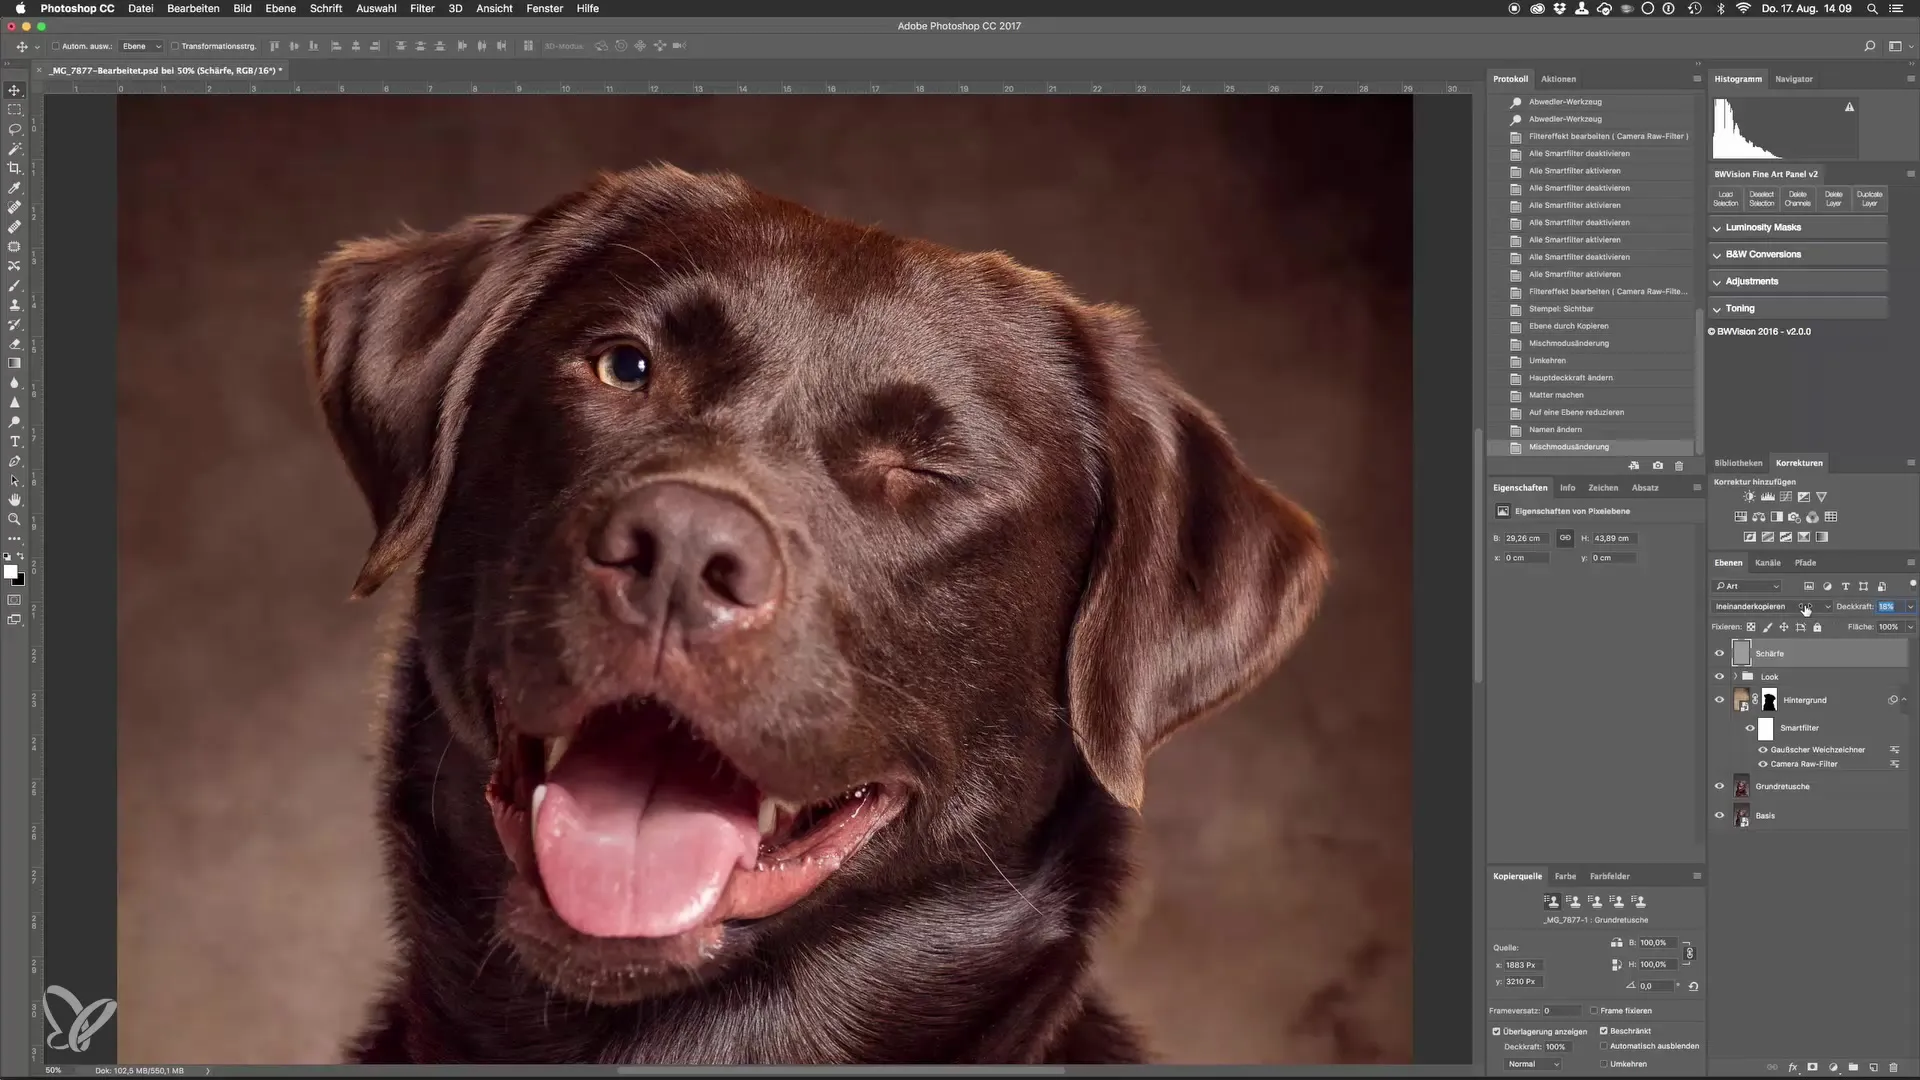Select the Eraser tool
Viewport: 1920px width, 1080px height.
click(x=14, y=344)
